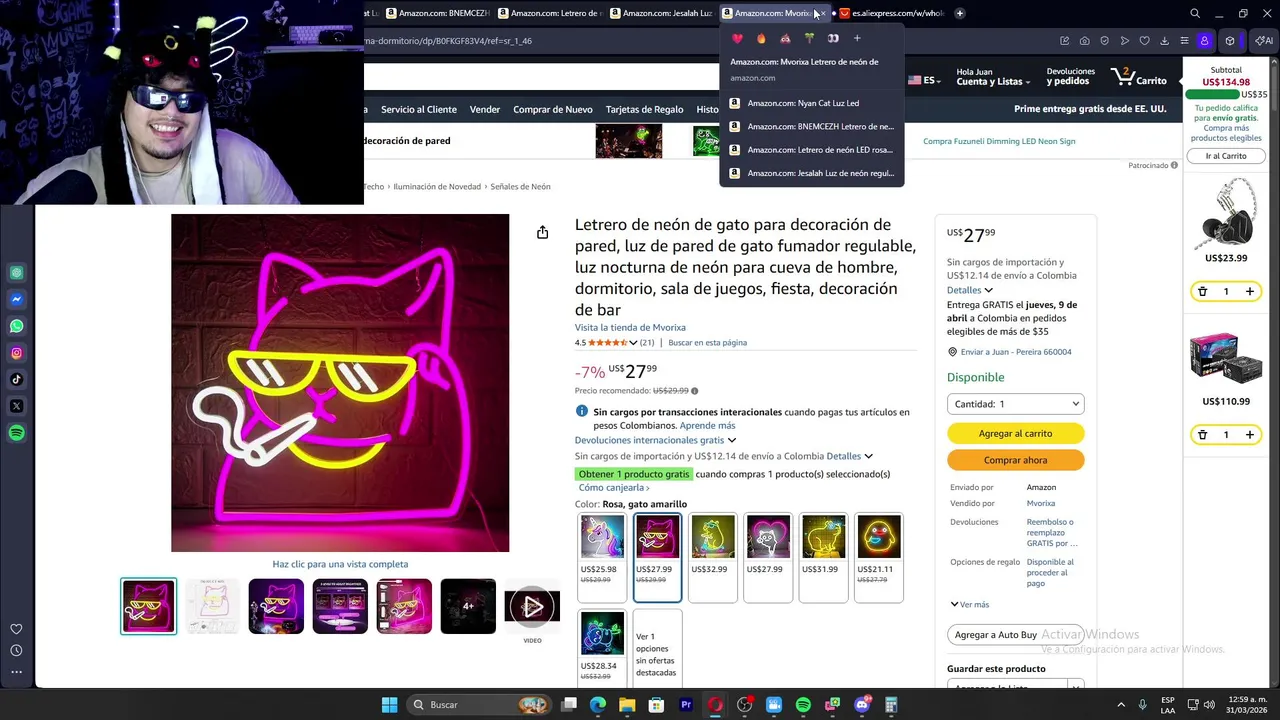Select the duck neon option US$21.11
This screenshot has width=1280, height=720.
coord(878,558)
